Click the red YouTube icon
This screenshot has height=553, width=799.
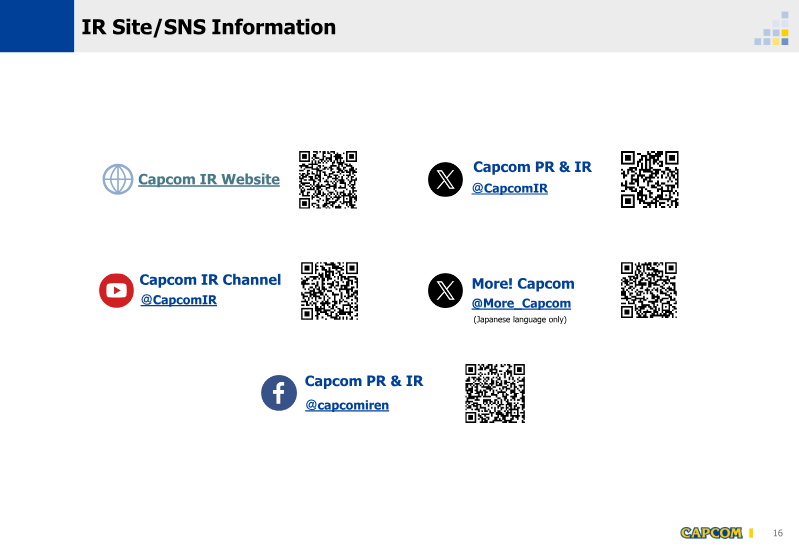point(116,290)
